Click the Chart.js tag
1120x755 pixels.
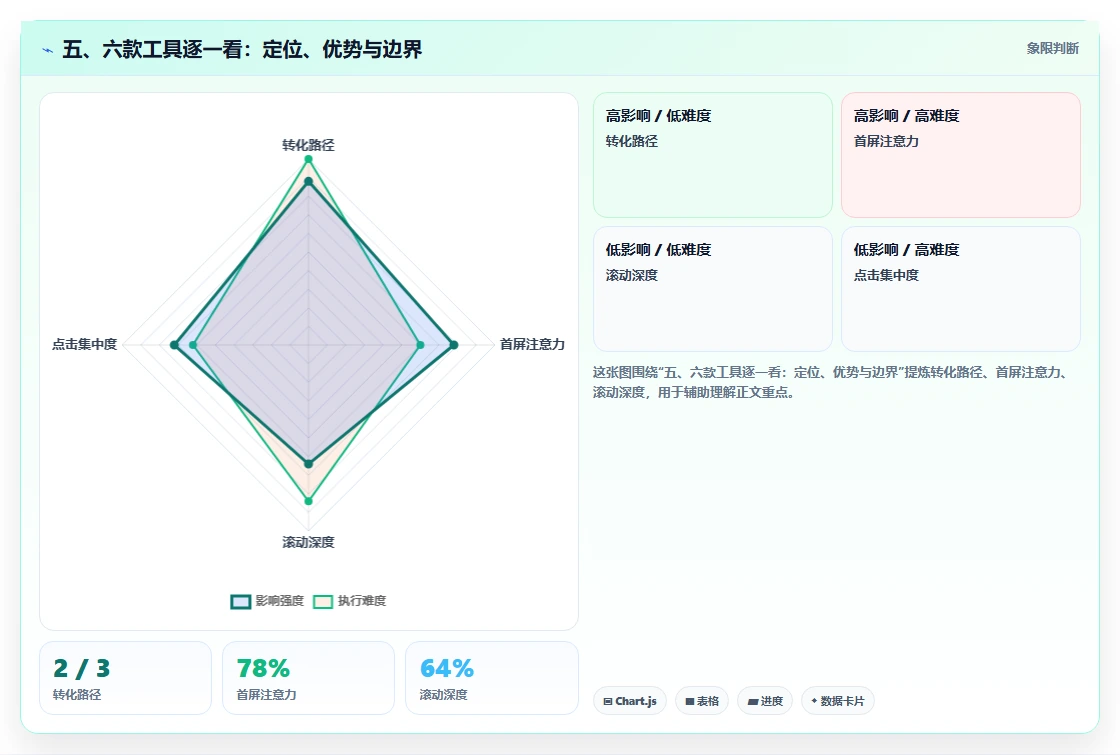point(630,701)
